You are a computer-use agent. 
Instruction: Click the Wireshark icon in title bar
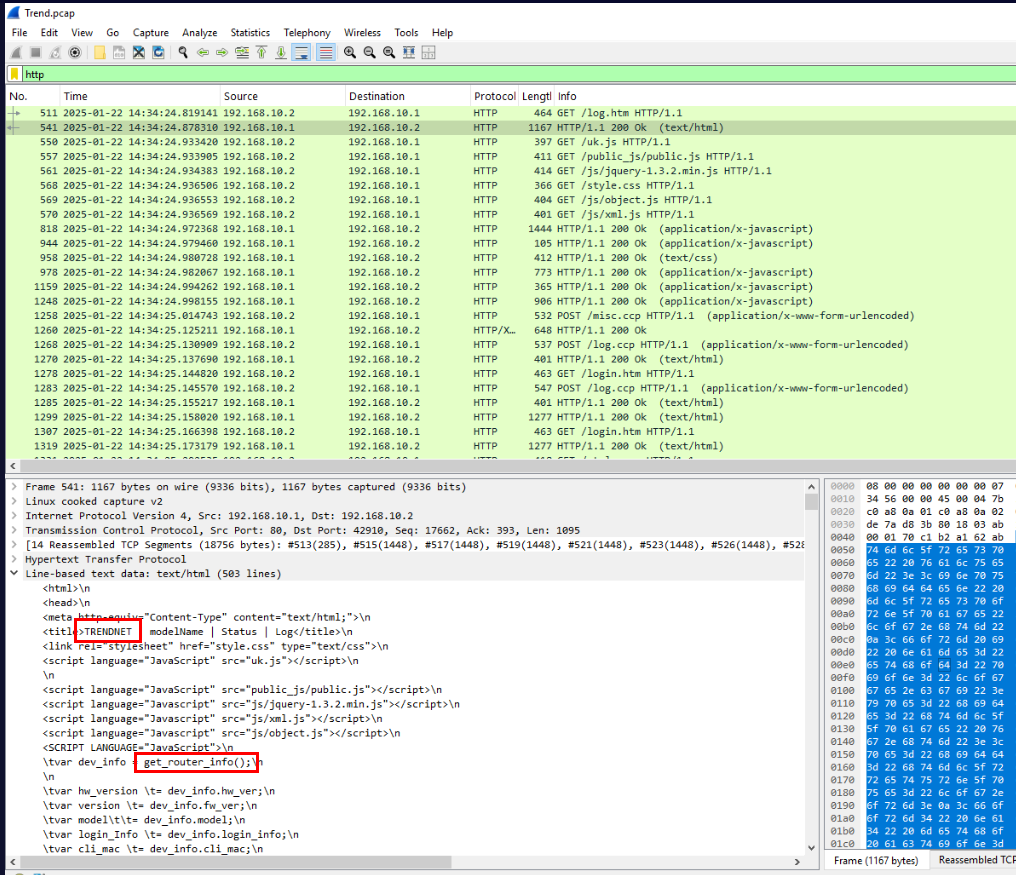point(13,13)
